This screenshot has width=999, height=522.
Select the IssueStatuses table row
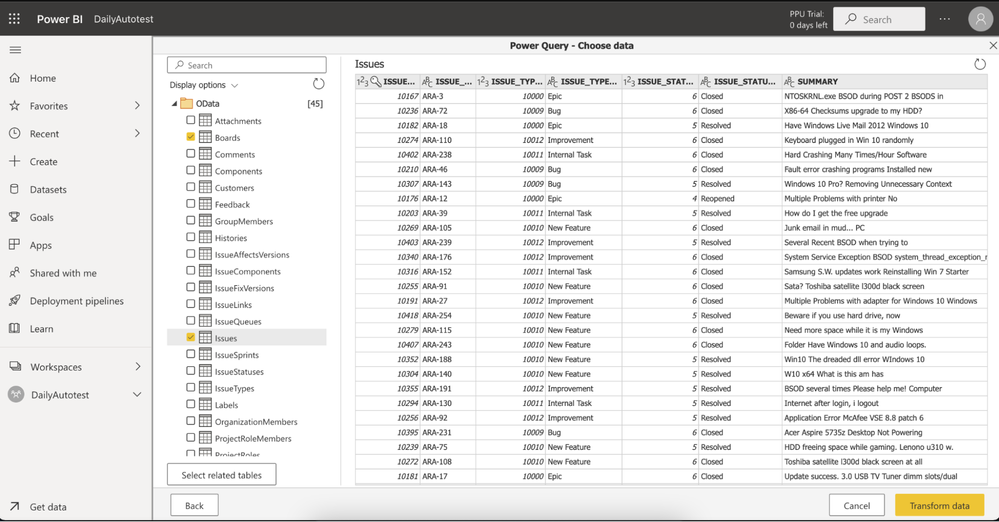click(x=247, y=371)
